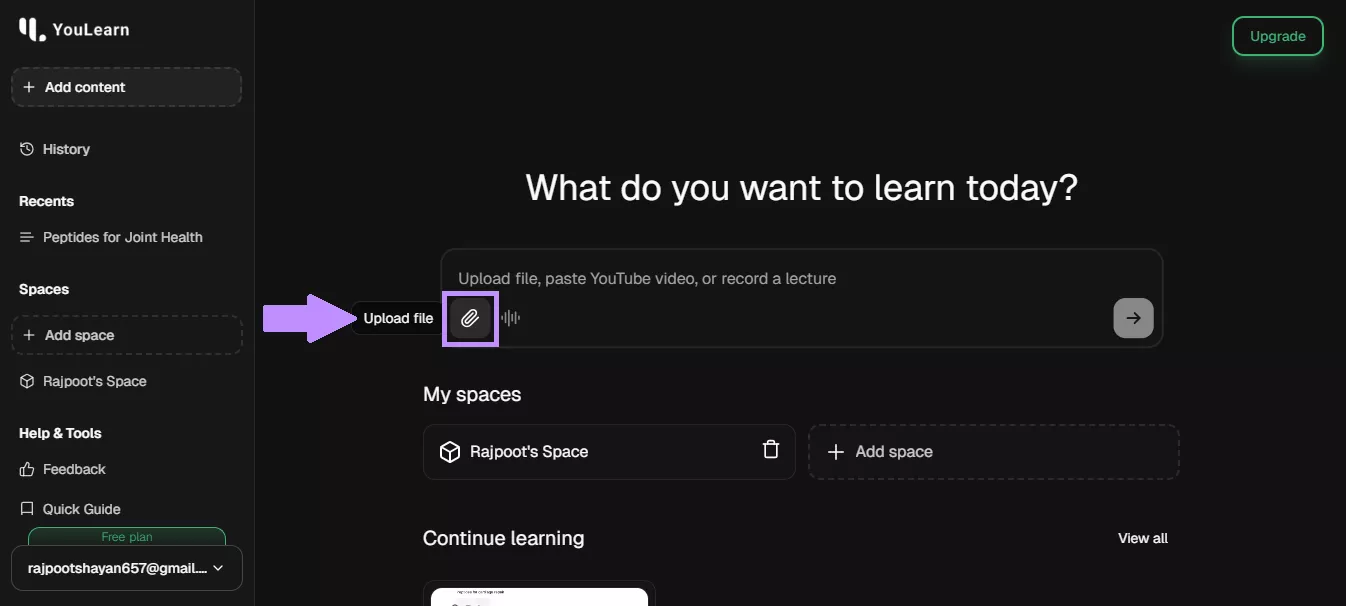Click the paperclip Upload file icon
The height and width of the screenshot is (606, 1346).
point(470,318)
